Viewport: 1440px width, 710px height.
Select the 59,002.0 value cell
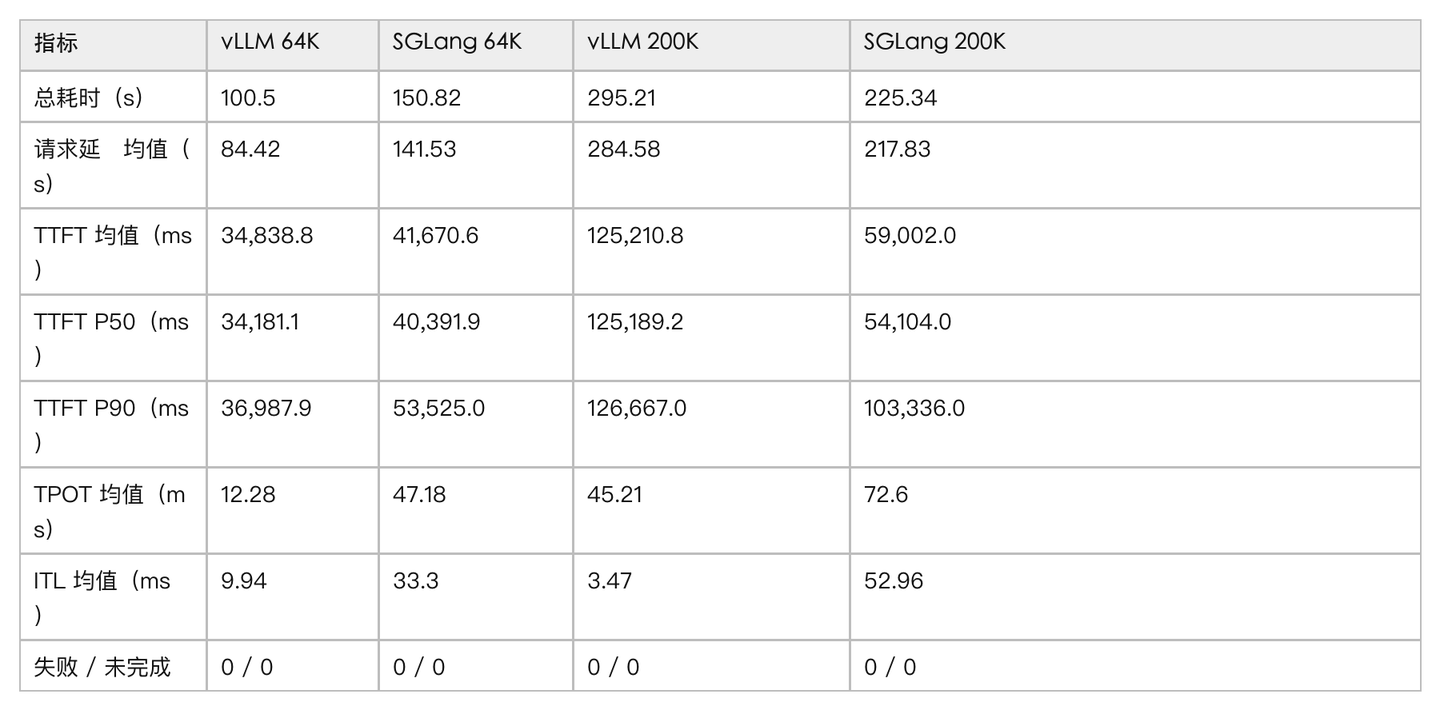[x=1135, y=251]
